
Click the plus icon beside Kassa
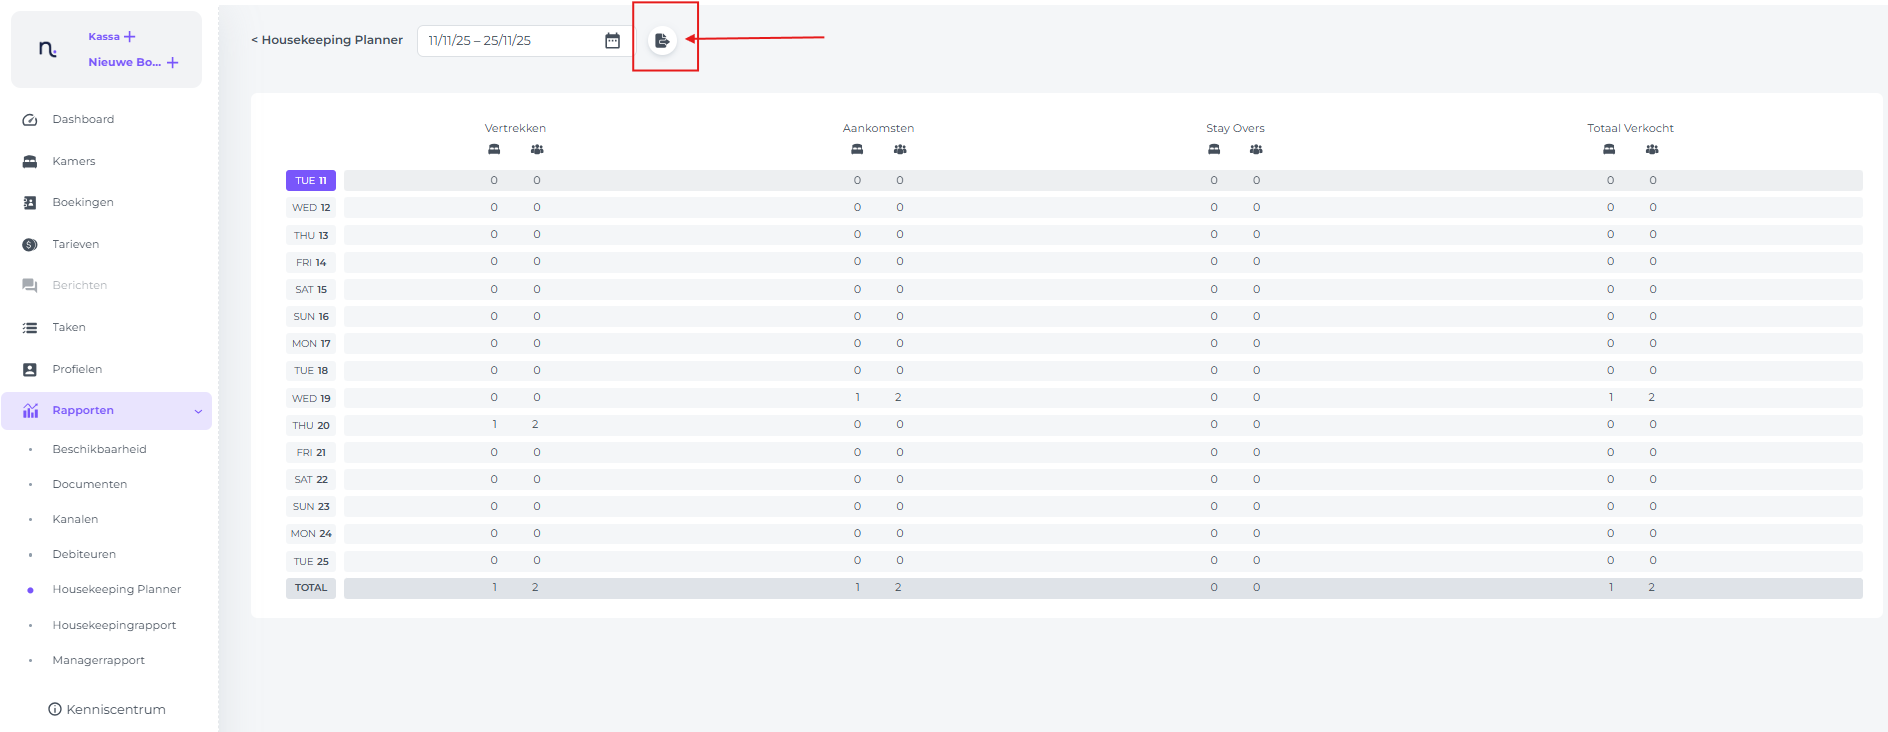point(130,37)
